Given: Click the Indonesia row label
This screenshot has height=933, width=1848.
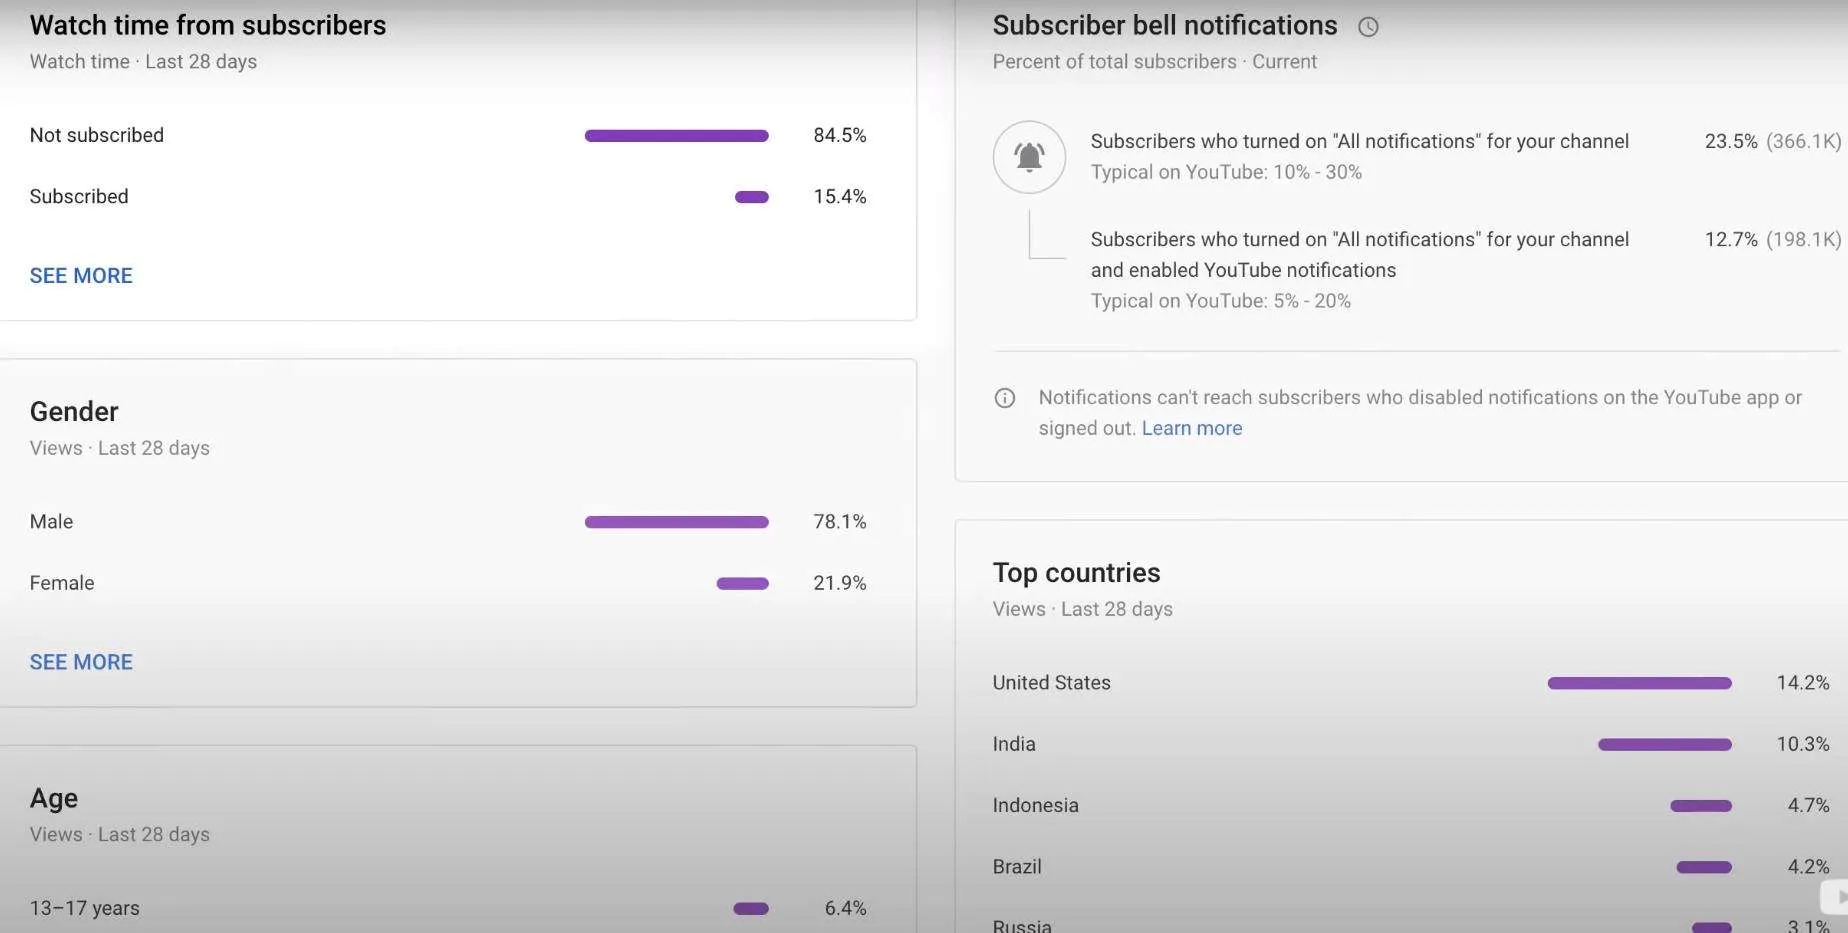Looking at the screenshot, I should tap(1036, 805).
